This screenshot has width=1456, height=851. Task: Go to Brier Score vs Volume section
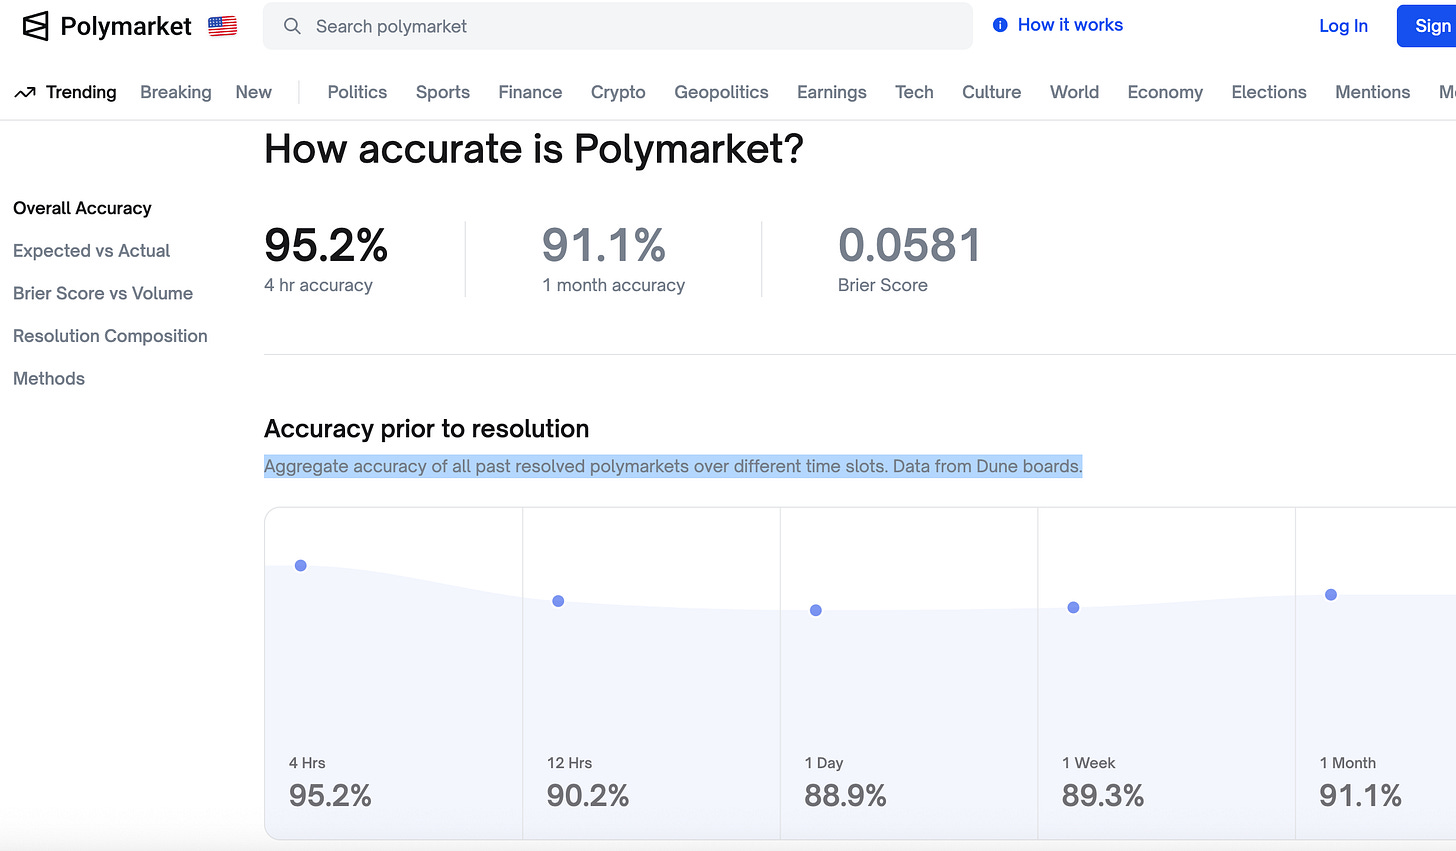[x=103, y=293]
